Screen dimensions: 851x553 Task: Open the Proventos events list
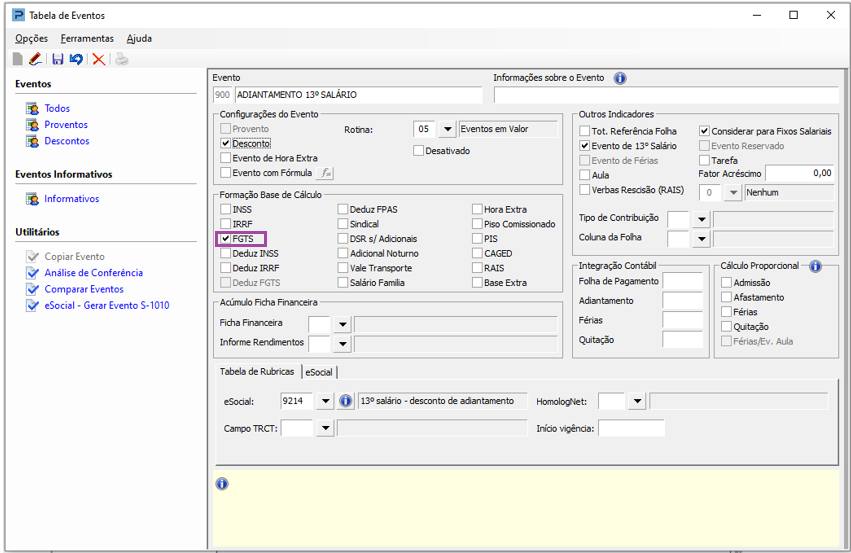[66, 125]
